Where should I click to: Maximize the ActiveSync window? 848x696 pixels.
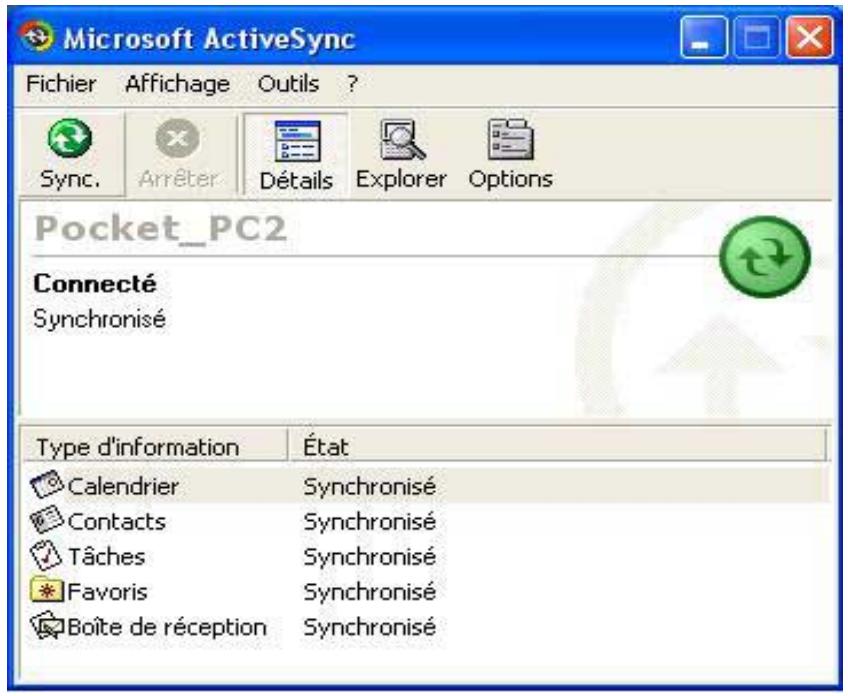[757, 37]
